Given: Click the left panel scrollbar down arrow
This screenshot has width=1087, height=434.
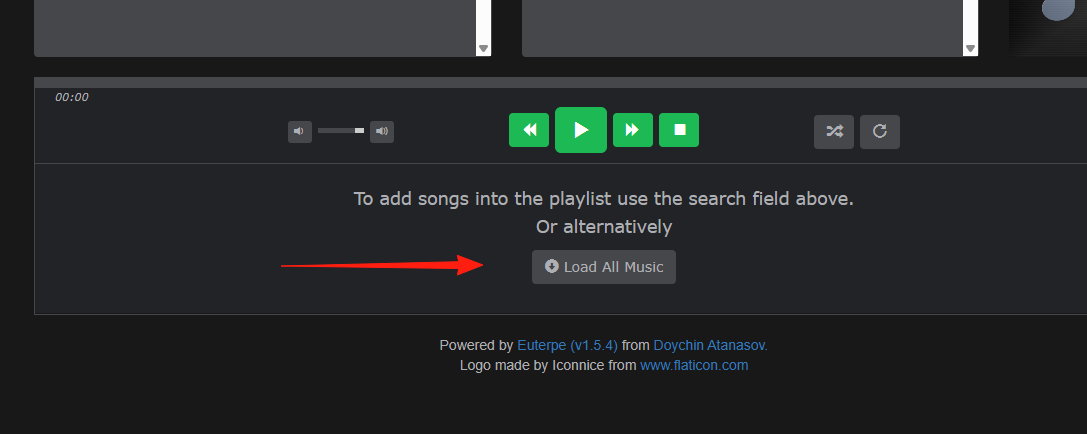Looking at the screenshot, I should (x=483, y=49).
